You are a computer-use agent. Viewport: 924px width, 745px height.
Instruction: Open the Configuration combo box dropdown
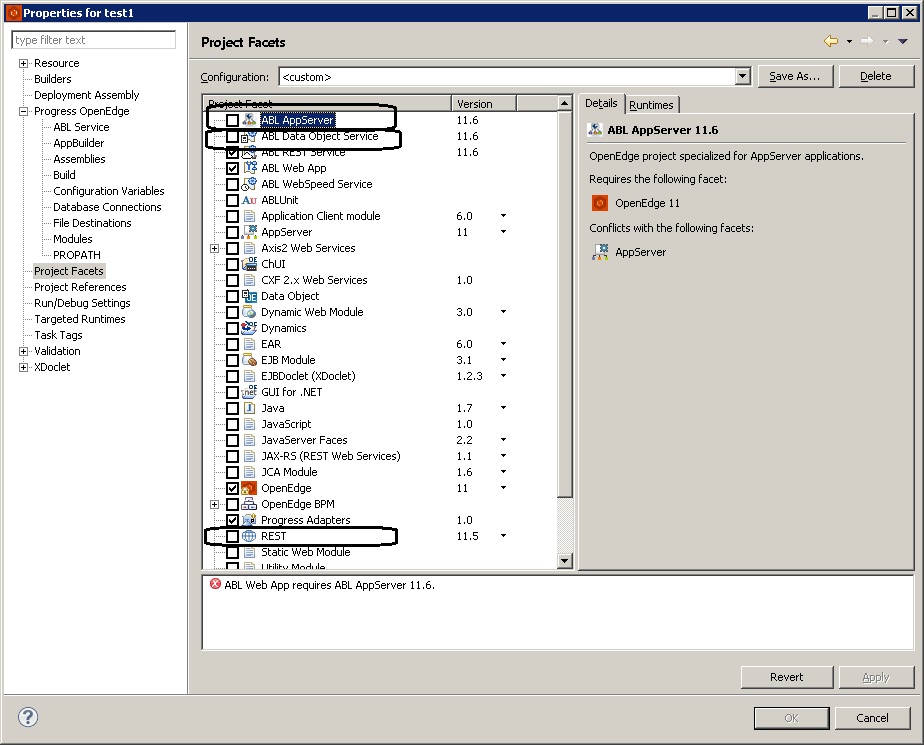[x=742, y=76]
